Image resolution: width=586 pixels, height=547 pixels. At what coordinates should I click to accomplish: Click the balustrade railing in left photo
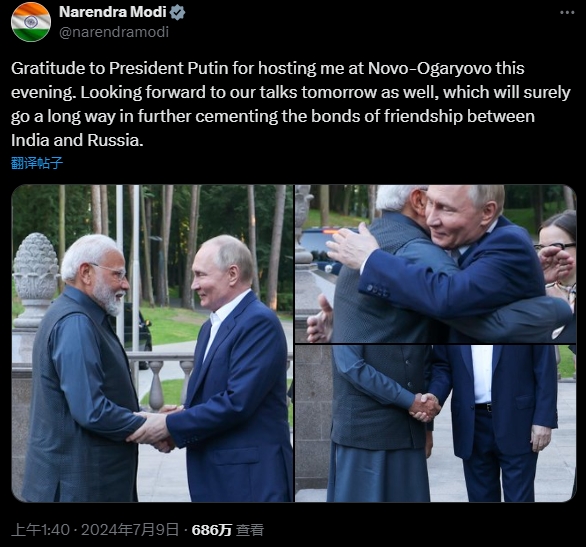tap(164, 379)
